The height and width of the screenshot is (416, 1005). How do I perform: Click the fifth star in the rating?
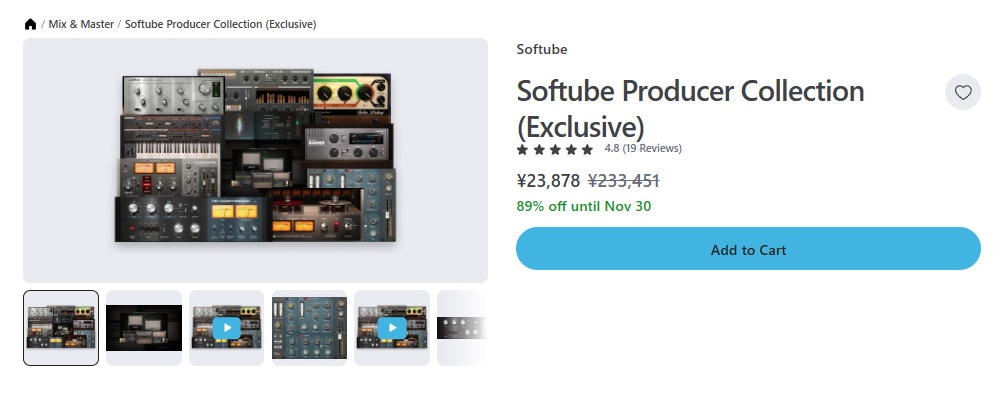(587, 149)
